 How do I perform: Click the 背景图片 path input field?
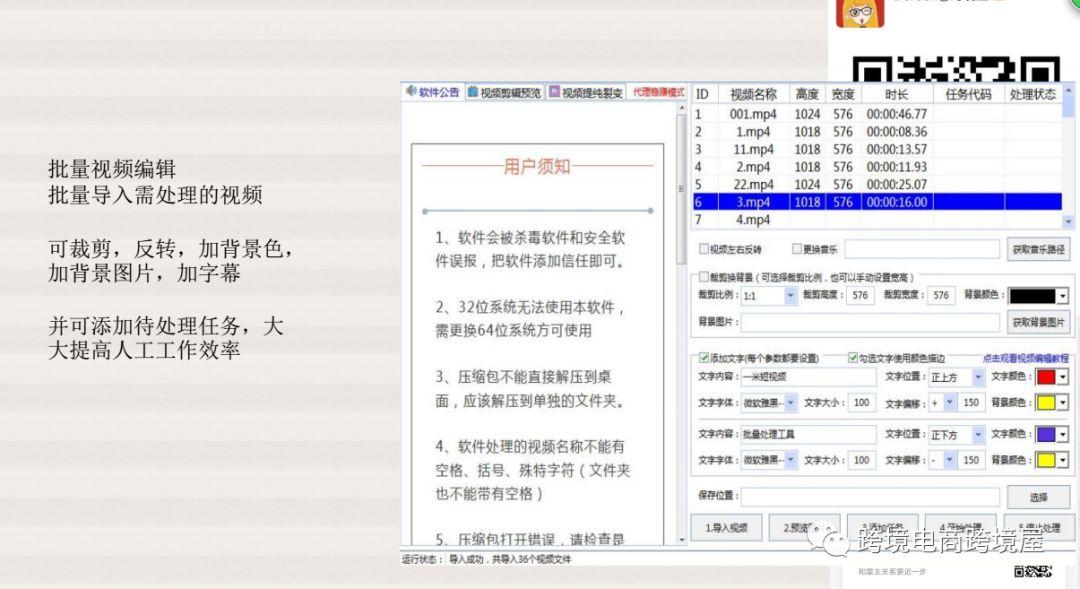(x=870, y=322)
